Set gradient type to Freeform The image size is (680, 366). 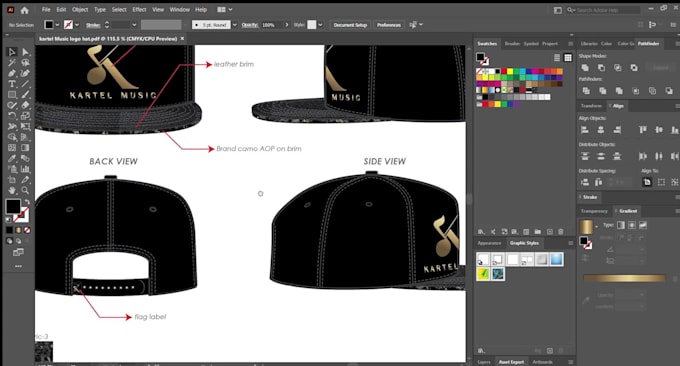643,225
